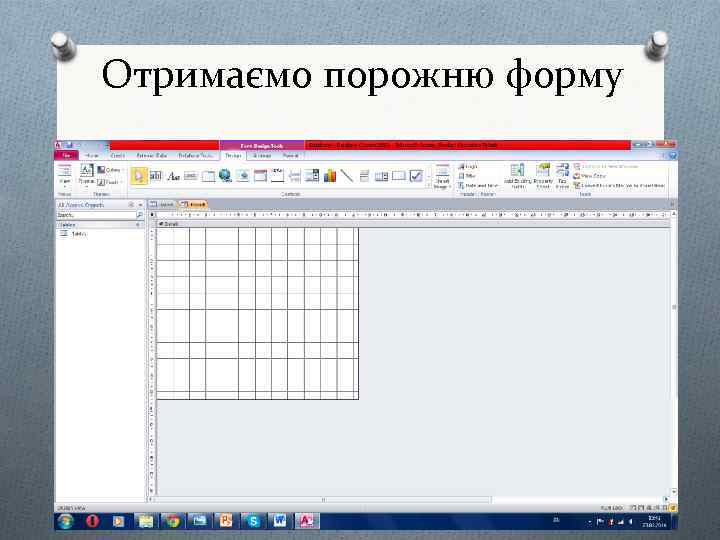Switch to the Database Tools tab
Image resolution: width=720 pixels, height=540 pixels.
pos(196,156)
